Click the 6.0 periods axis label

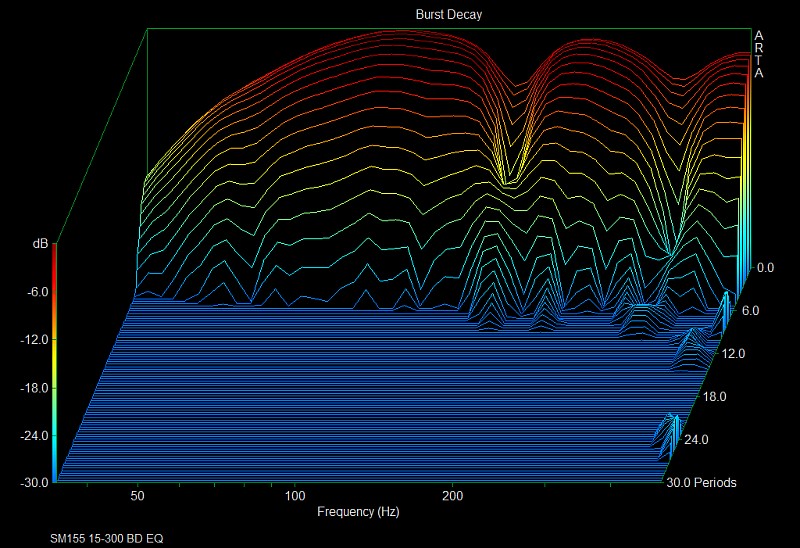(x=750, y=311)
